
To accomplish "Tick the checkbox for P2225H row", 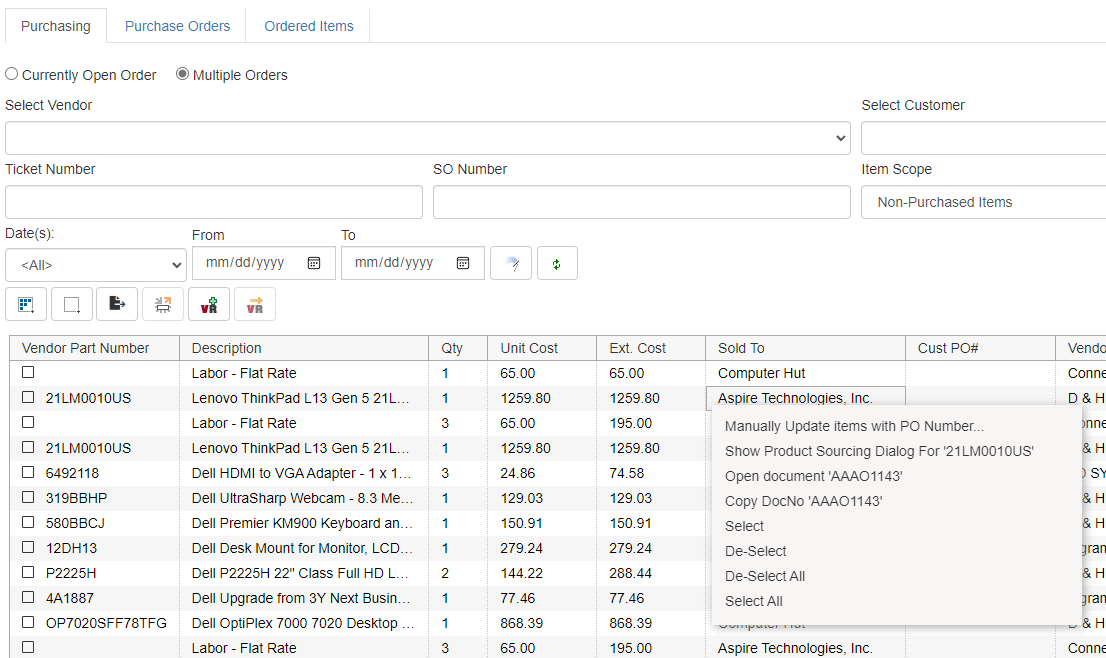I will click(28, 573).
